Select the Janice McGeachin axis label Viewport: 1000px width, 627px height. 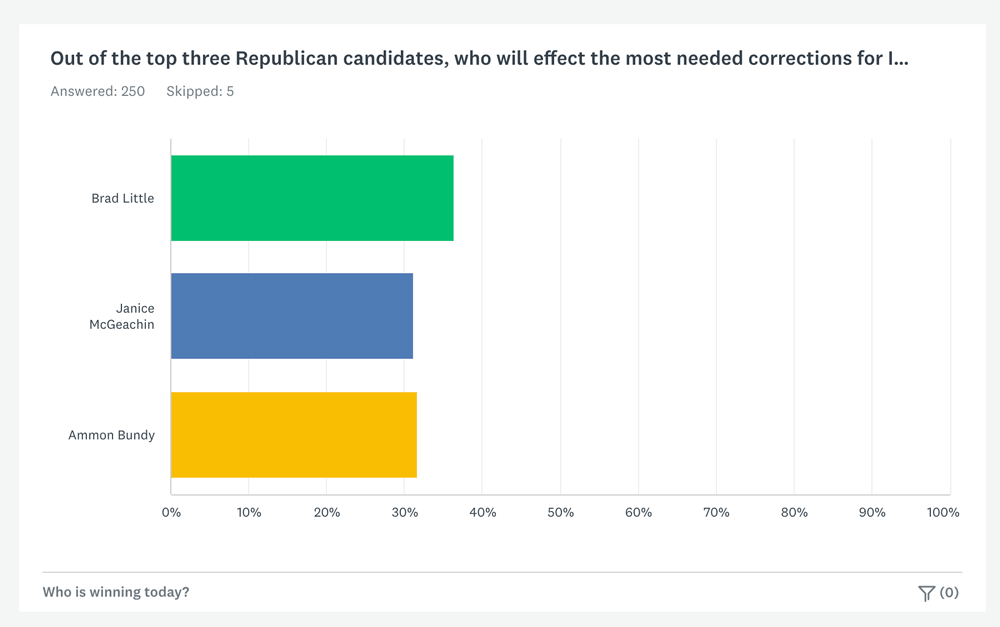pyautogui.click(x=121, y=316)
